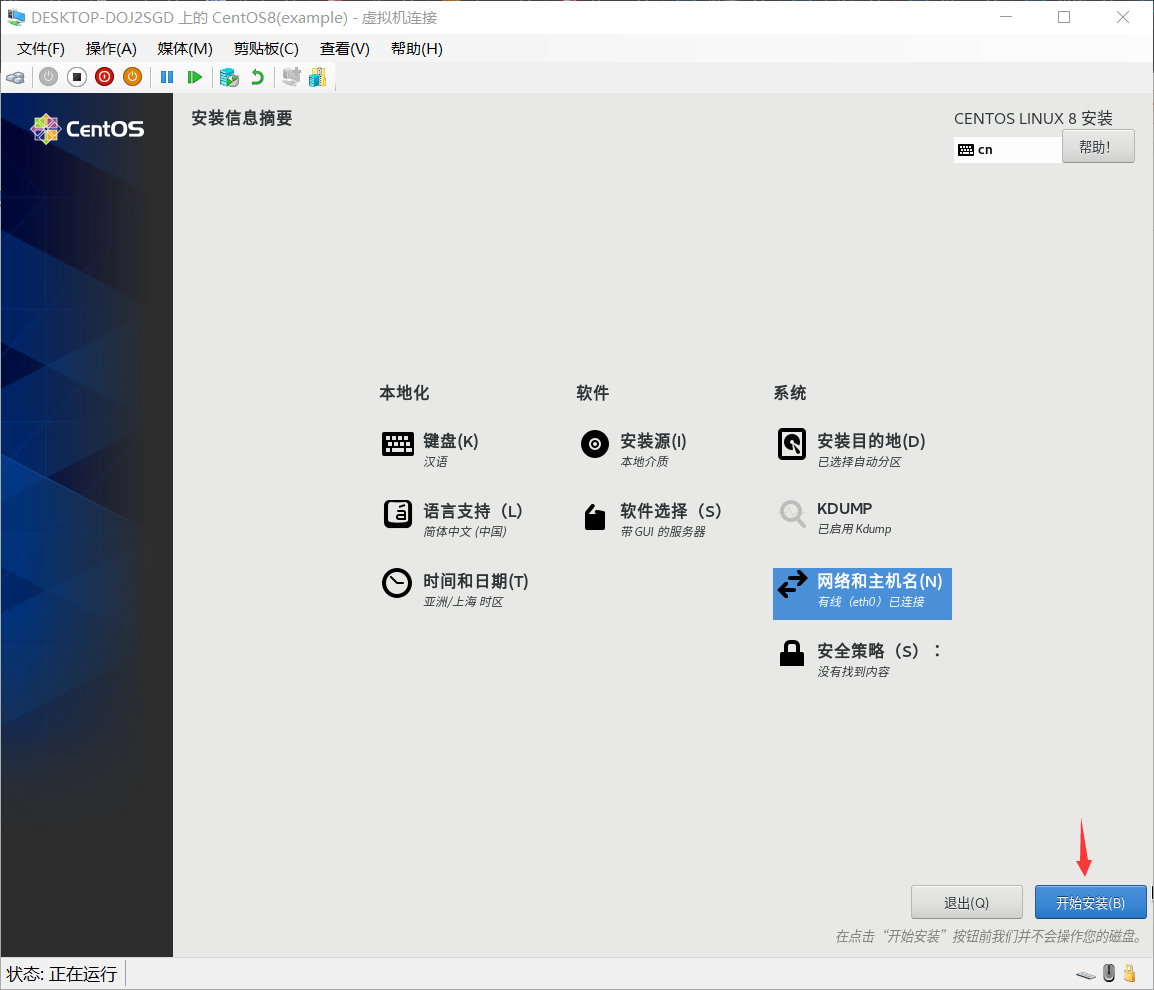
Task: Click the 安装目的地(D) hard disk icon
Action: [792, 444]
